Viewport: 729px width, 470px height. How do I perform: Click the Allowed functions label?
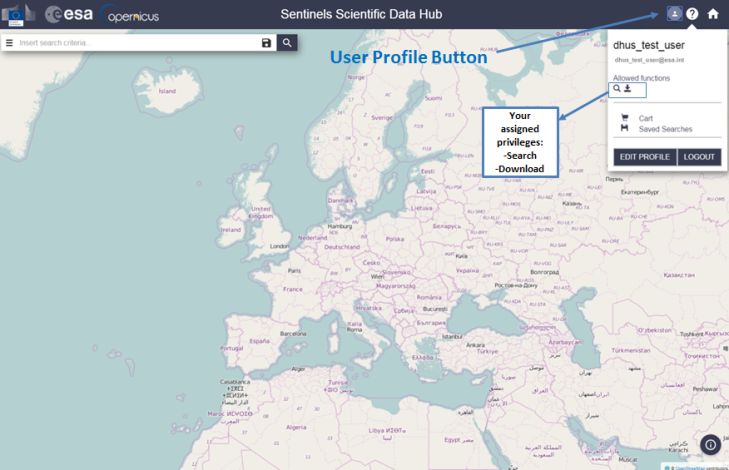[641, 78]
